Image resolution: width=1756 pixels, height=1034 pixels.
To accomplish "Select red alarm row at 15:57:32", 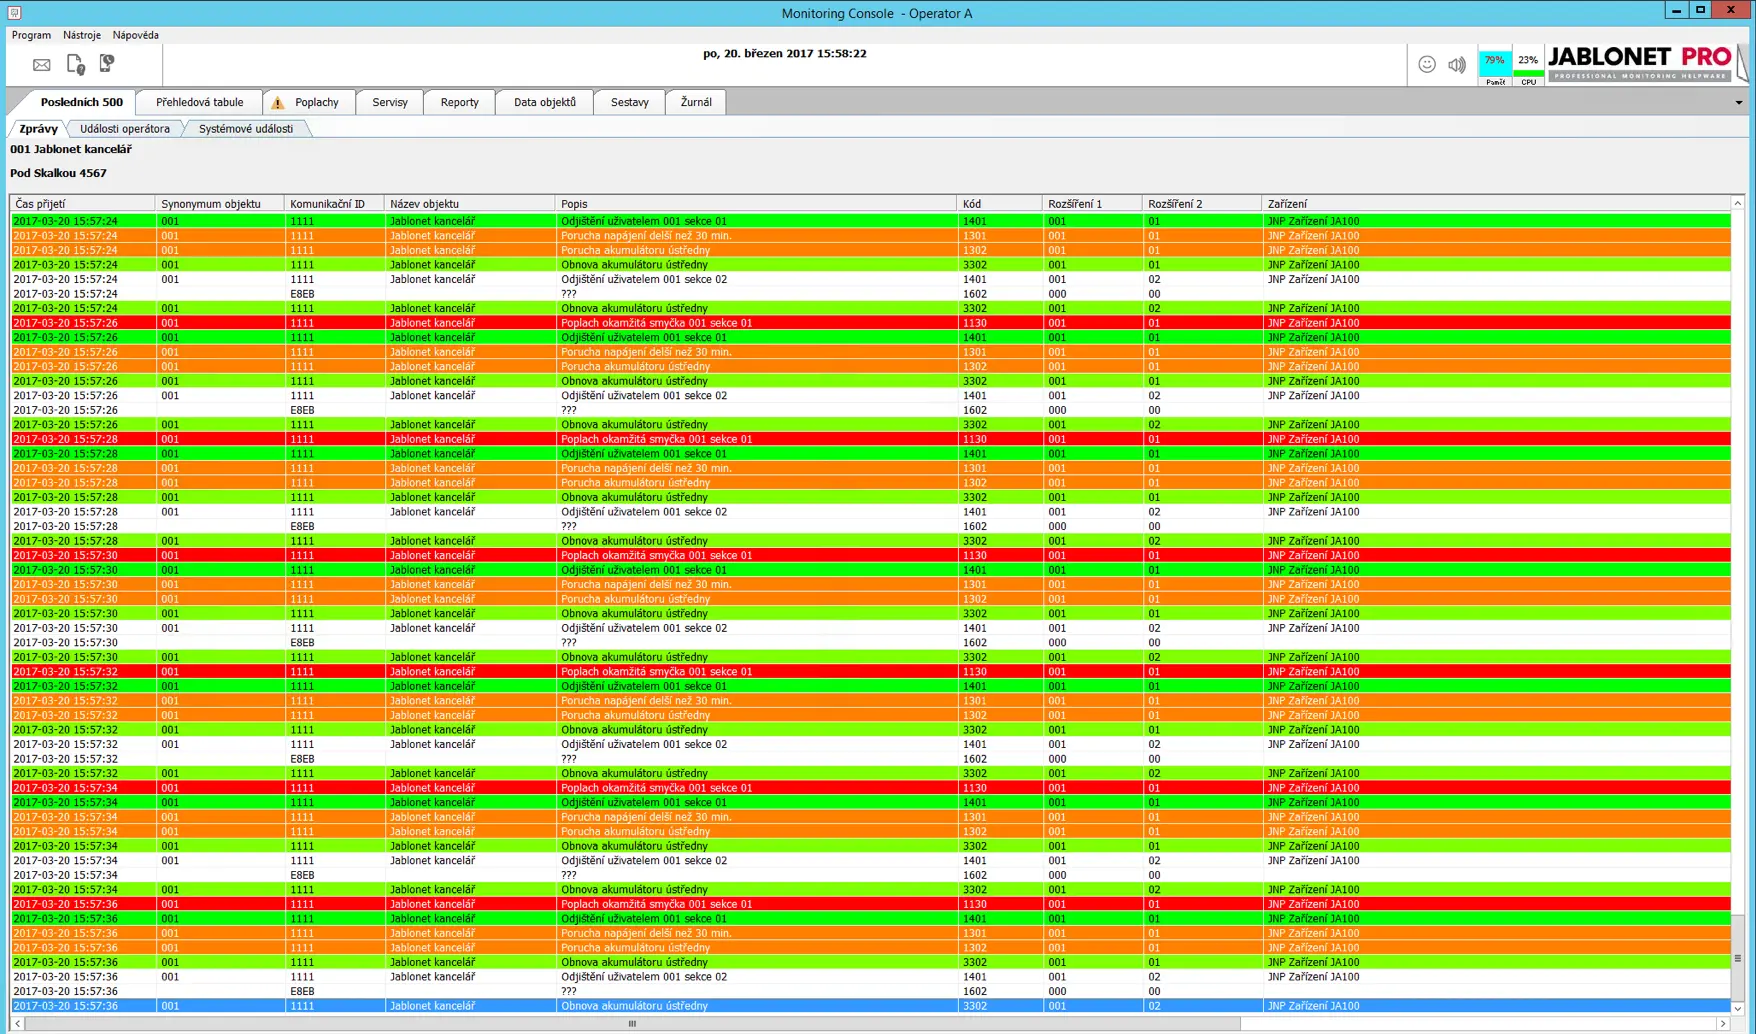I will (870, 672).
